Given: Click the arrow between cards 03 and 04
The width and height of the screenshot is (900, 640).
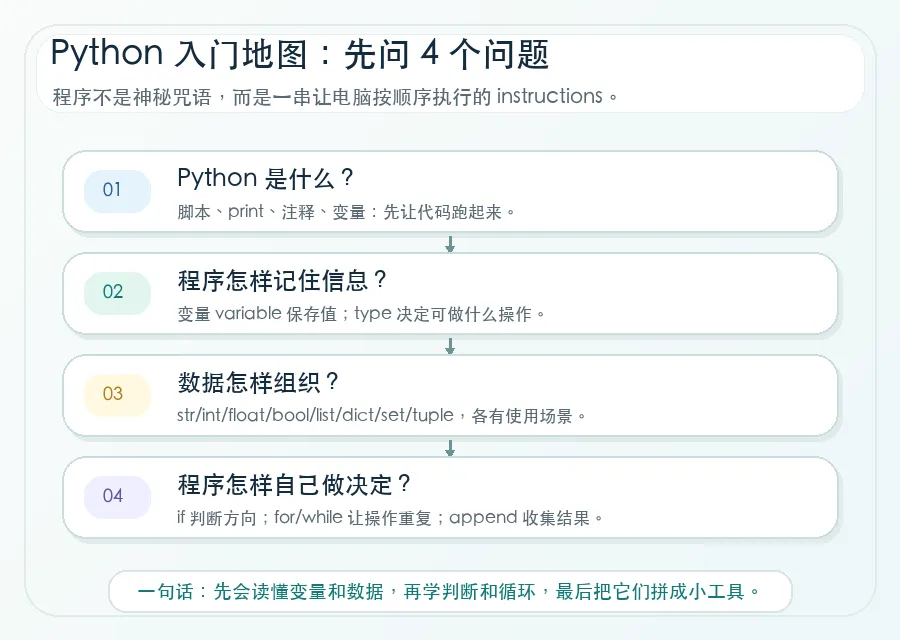Looking at the screenshot, I should pos(450,448).
